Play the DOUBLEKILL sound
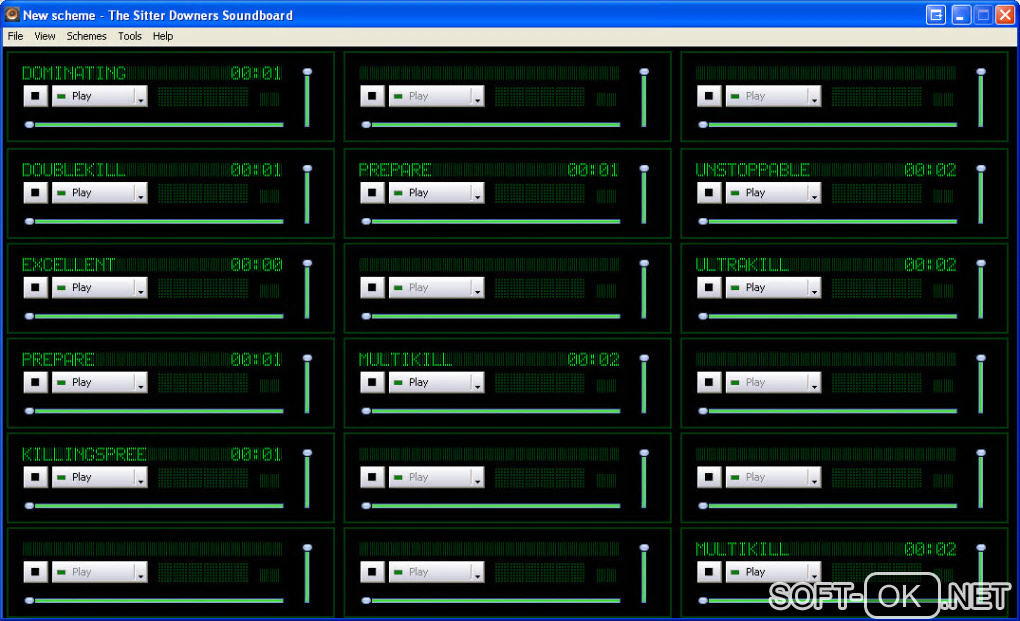1020x621 pixels. (93, 192)
